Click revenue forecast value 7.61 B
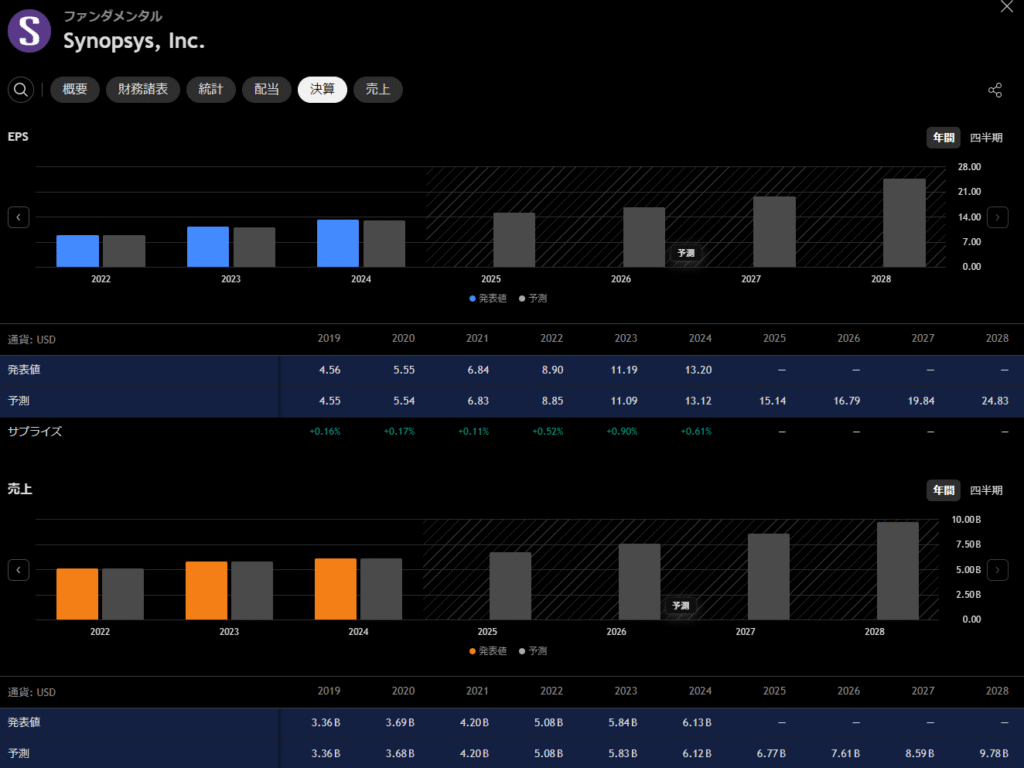The height and width of the screenshot is (768, 1024). click(845, 754)
